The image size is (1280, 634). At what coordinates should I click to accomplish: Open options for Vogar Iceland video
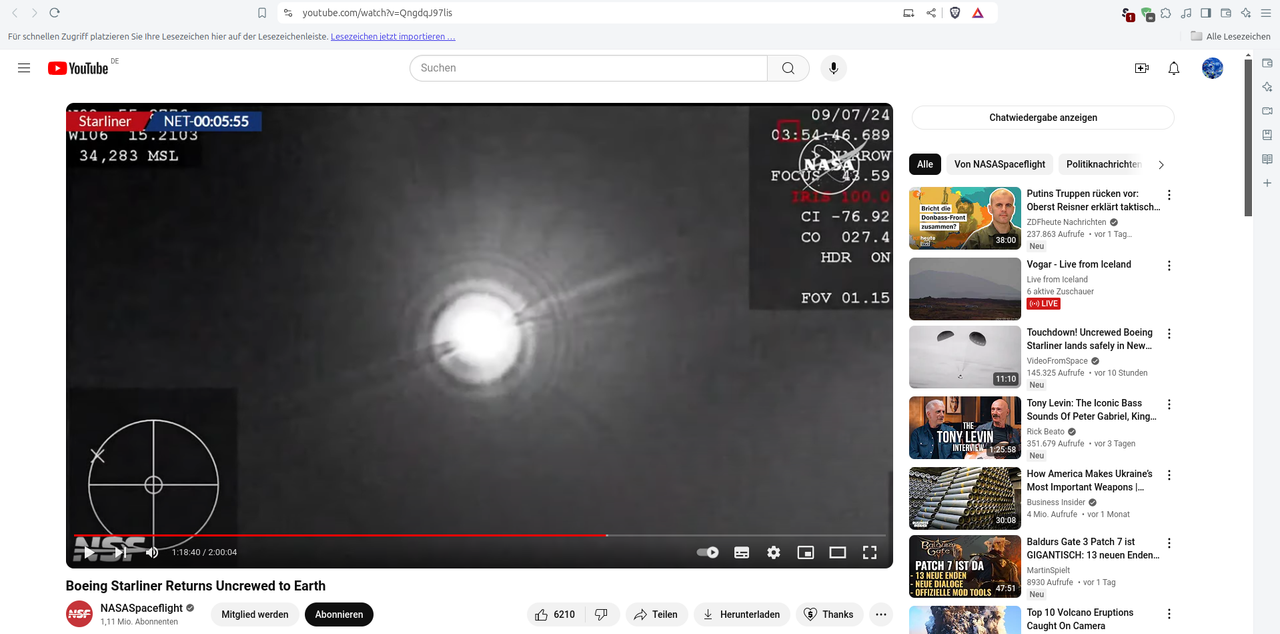point(1169,266)
